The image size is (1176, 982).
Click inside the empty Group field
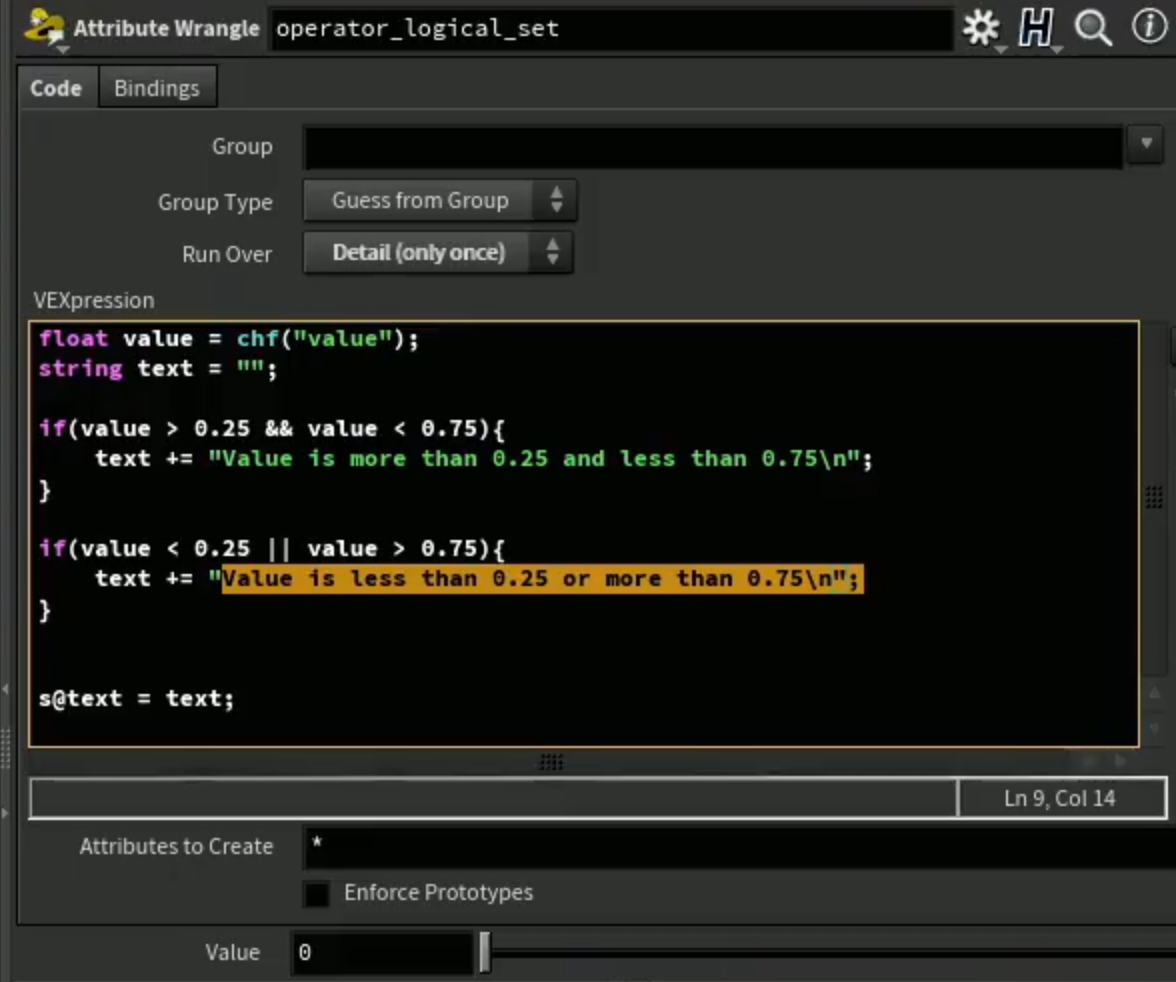click(713, 147)
